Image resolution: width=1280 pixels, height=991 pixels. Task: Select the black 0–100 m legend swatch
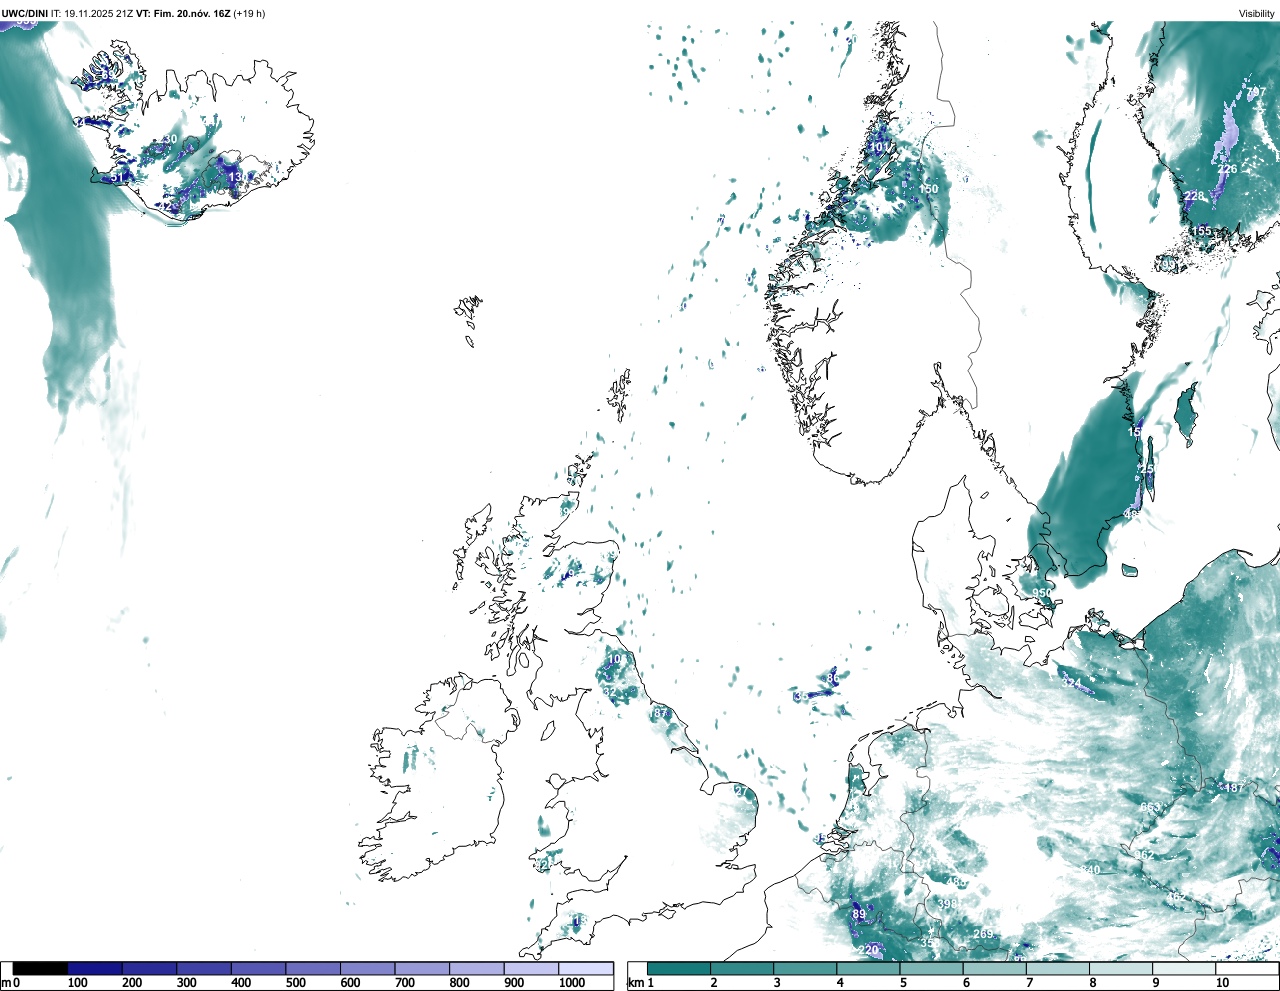point(40,968)
